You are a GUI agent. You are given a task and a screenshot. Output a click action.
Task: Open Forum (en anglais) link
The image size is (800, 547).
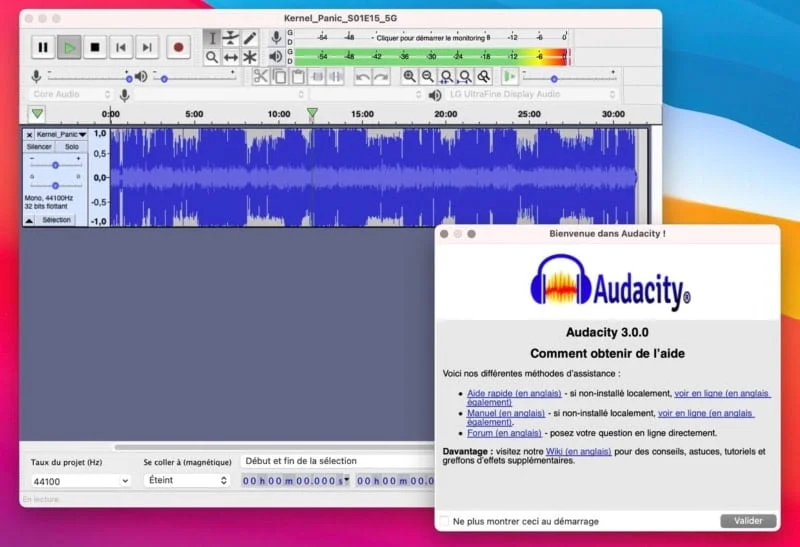[x=504, y=433]
